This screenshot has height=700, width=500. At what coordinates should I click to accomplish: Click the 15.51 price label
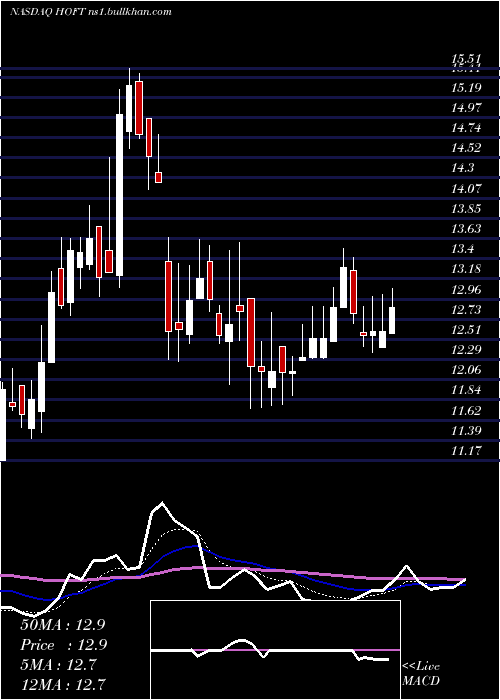[466, 59]
